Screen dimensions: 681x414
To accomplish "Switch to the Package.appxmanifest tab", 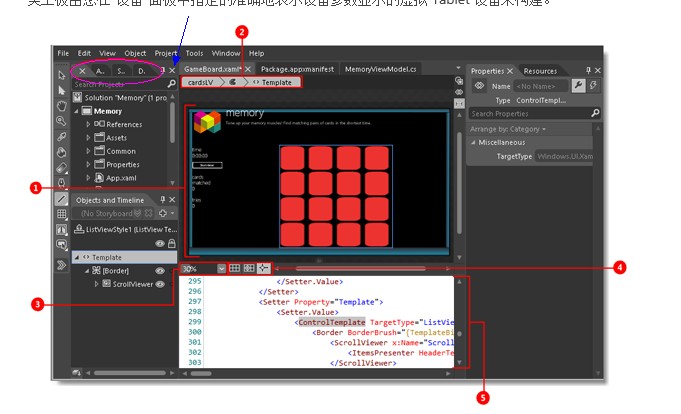I will click(297, 69).
